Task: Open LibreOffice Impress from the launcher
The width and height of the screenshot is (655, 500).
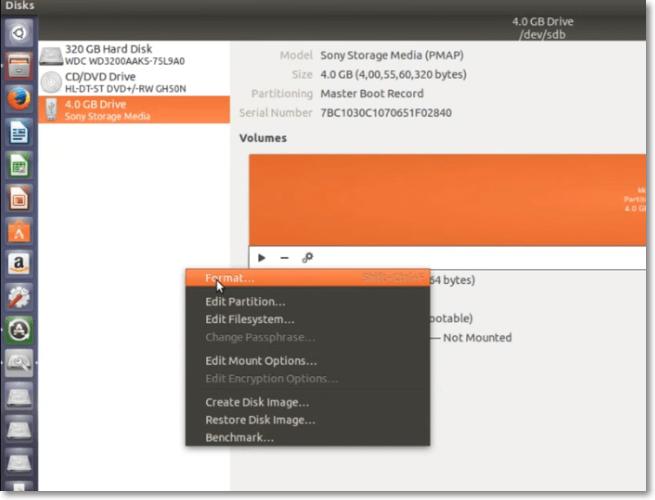Action: [19, 198]
